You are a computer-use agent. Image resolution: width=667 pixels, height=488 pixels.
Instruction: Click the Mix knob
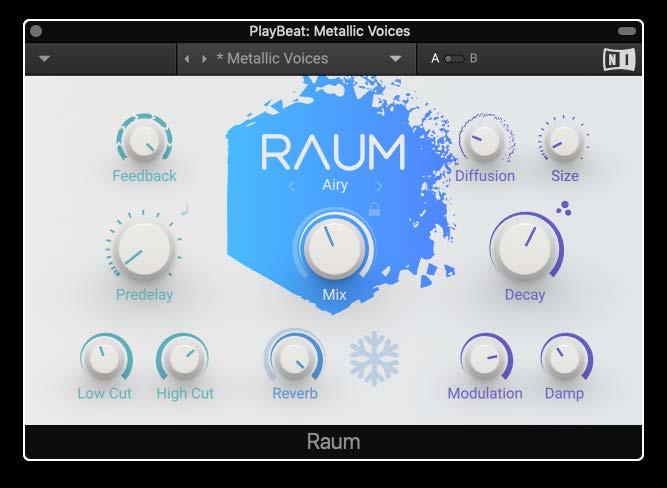pos(334,248)
